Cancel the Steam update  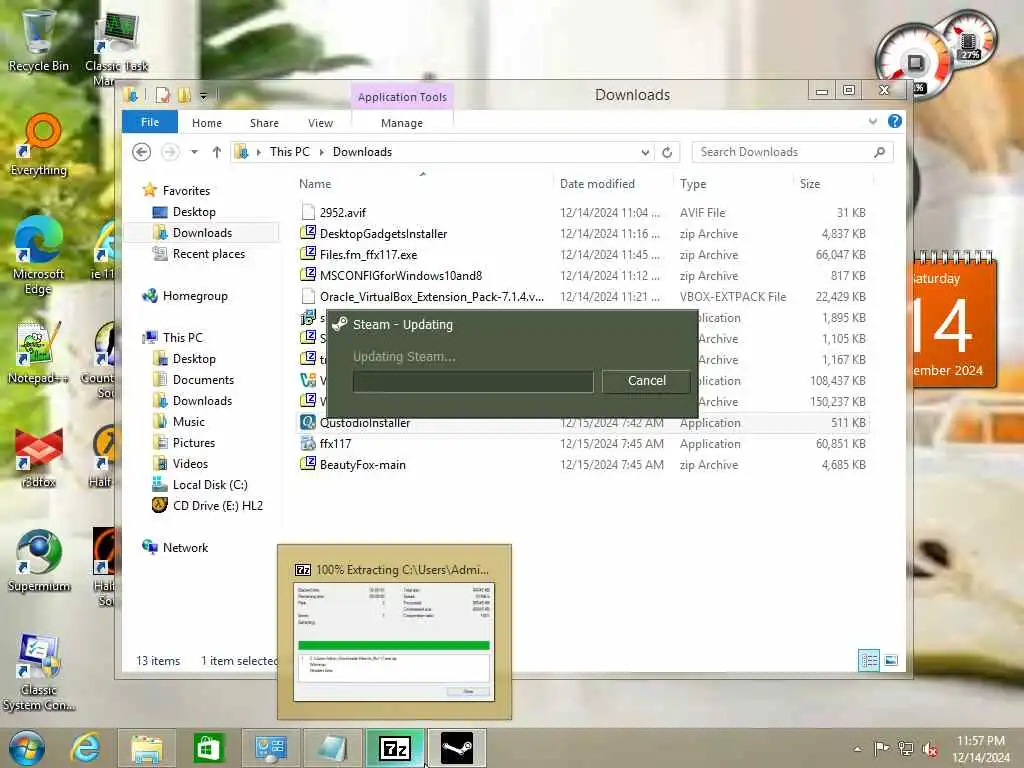coord(647,381)
